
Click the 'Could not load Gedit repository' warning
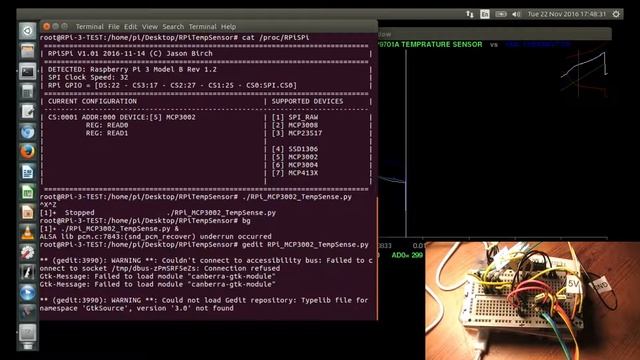pos(204,304)
